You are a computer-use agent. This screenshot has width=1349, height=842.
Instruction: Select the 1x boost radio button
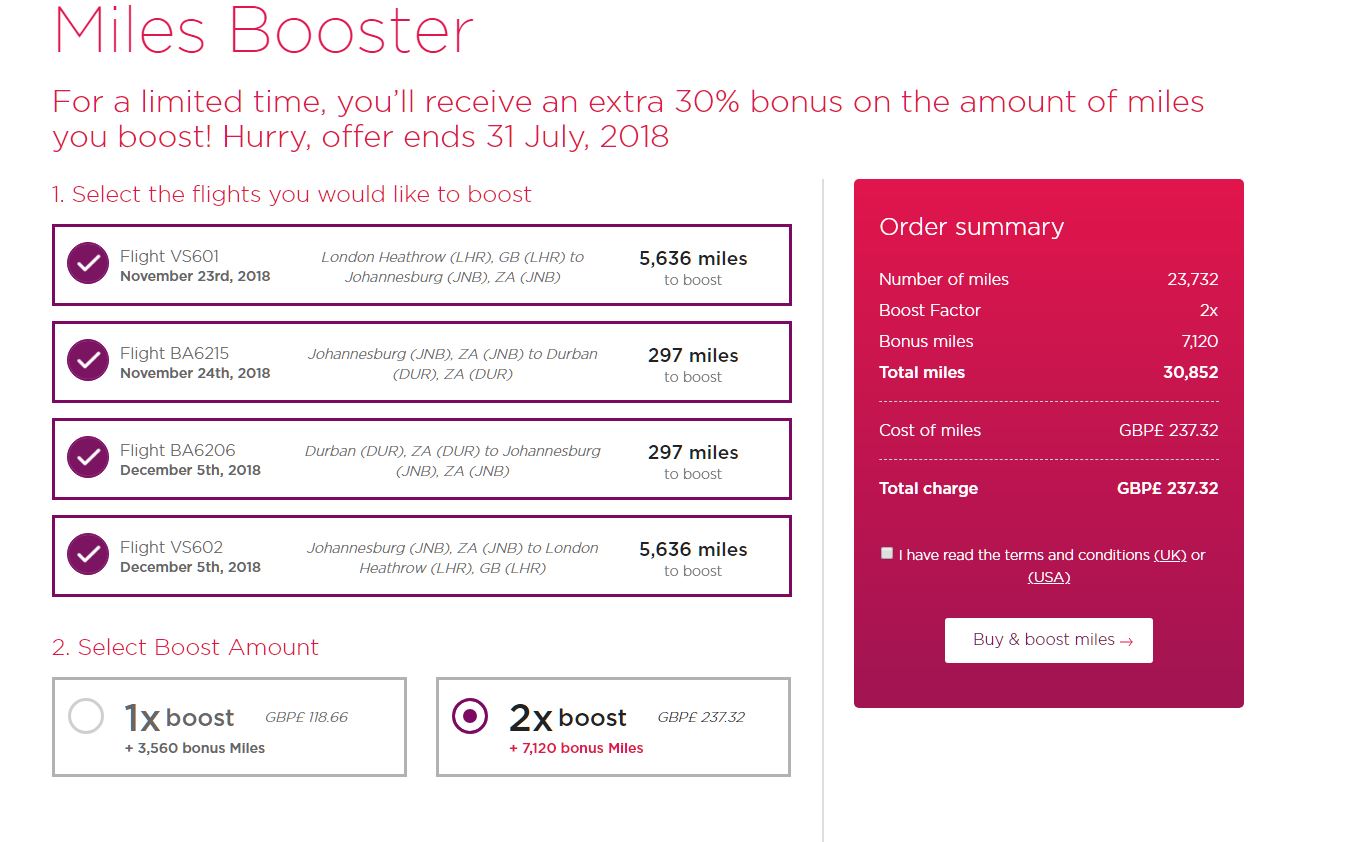pos(86,716)
